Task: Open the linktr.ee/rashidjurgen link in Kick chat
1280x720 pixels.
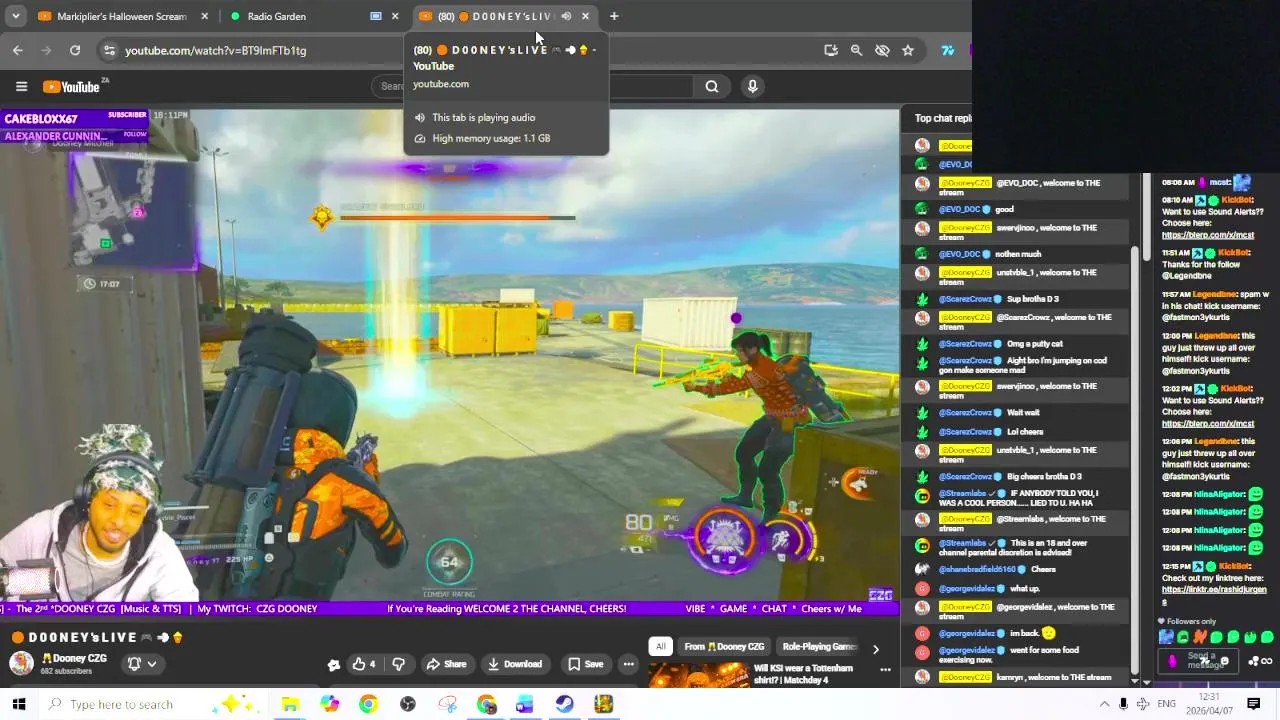Action: coord(1213,596)
